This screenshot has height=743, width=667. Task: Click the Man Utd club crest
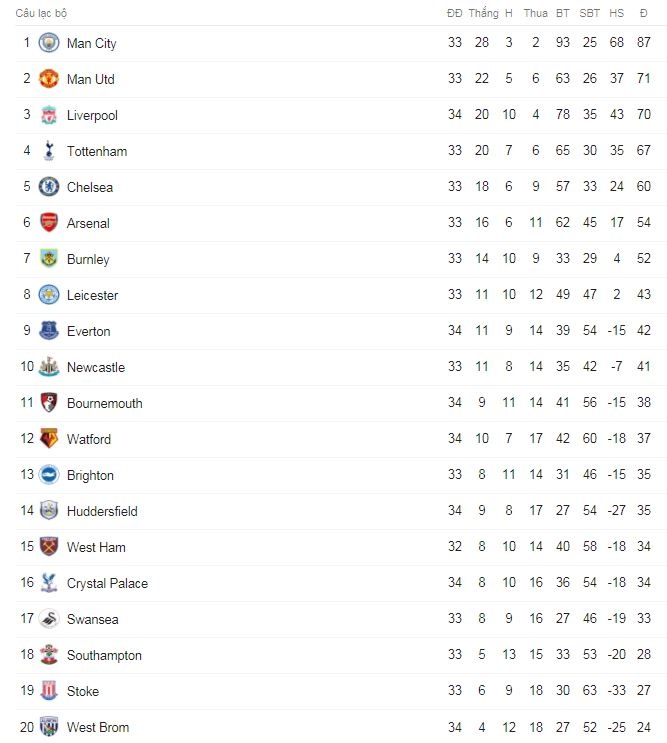[x=49, y=79]
